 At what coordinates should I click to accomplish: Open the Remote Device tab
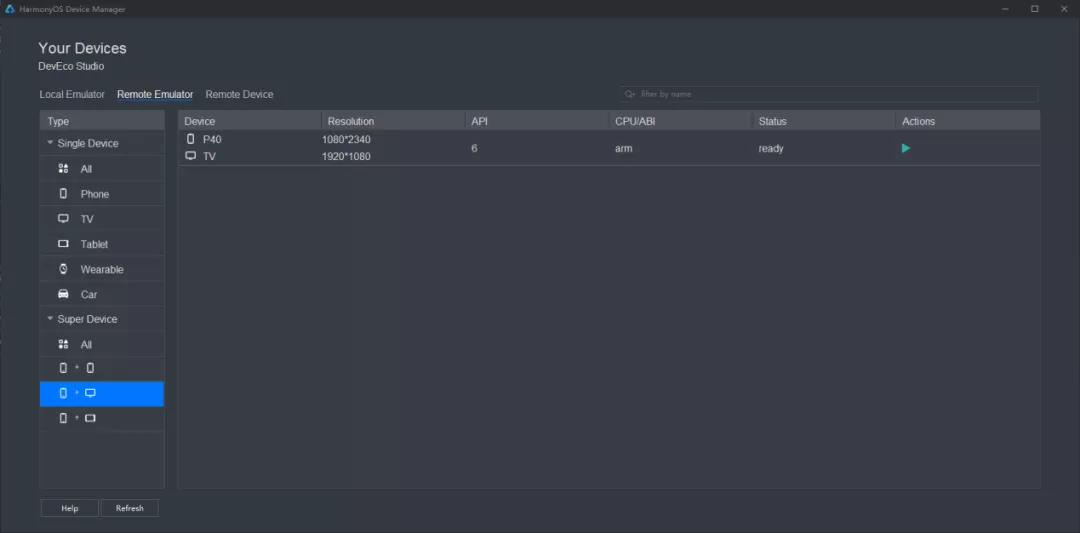click(x=239, y=94)
